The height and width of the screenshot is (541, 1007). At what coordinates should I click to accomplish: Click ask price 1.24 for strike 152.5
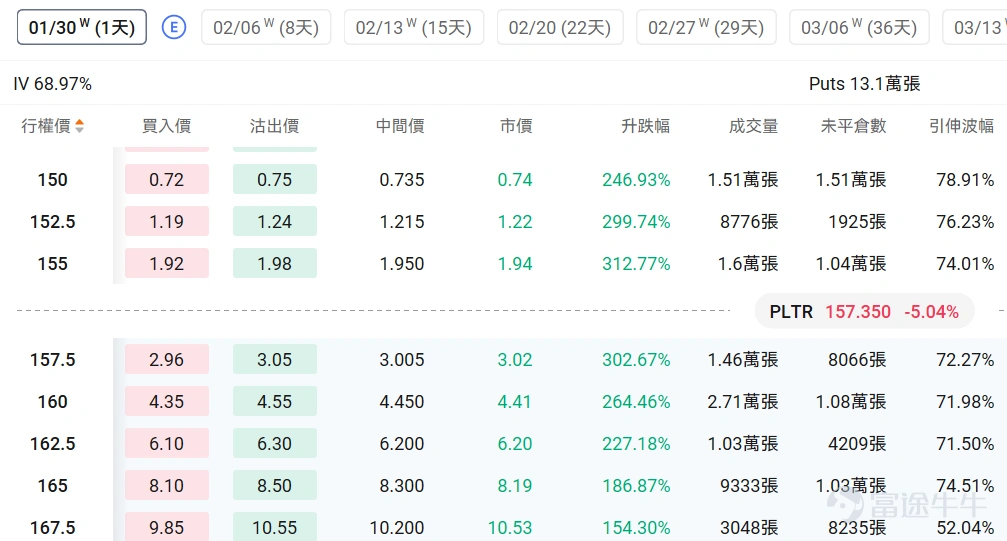[x=275, y=222]
